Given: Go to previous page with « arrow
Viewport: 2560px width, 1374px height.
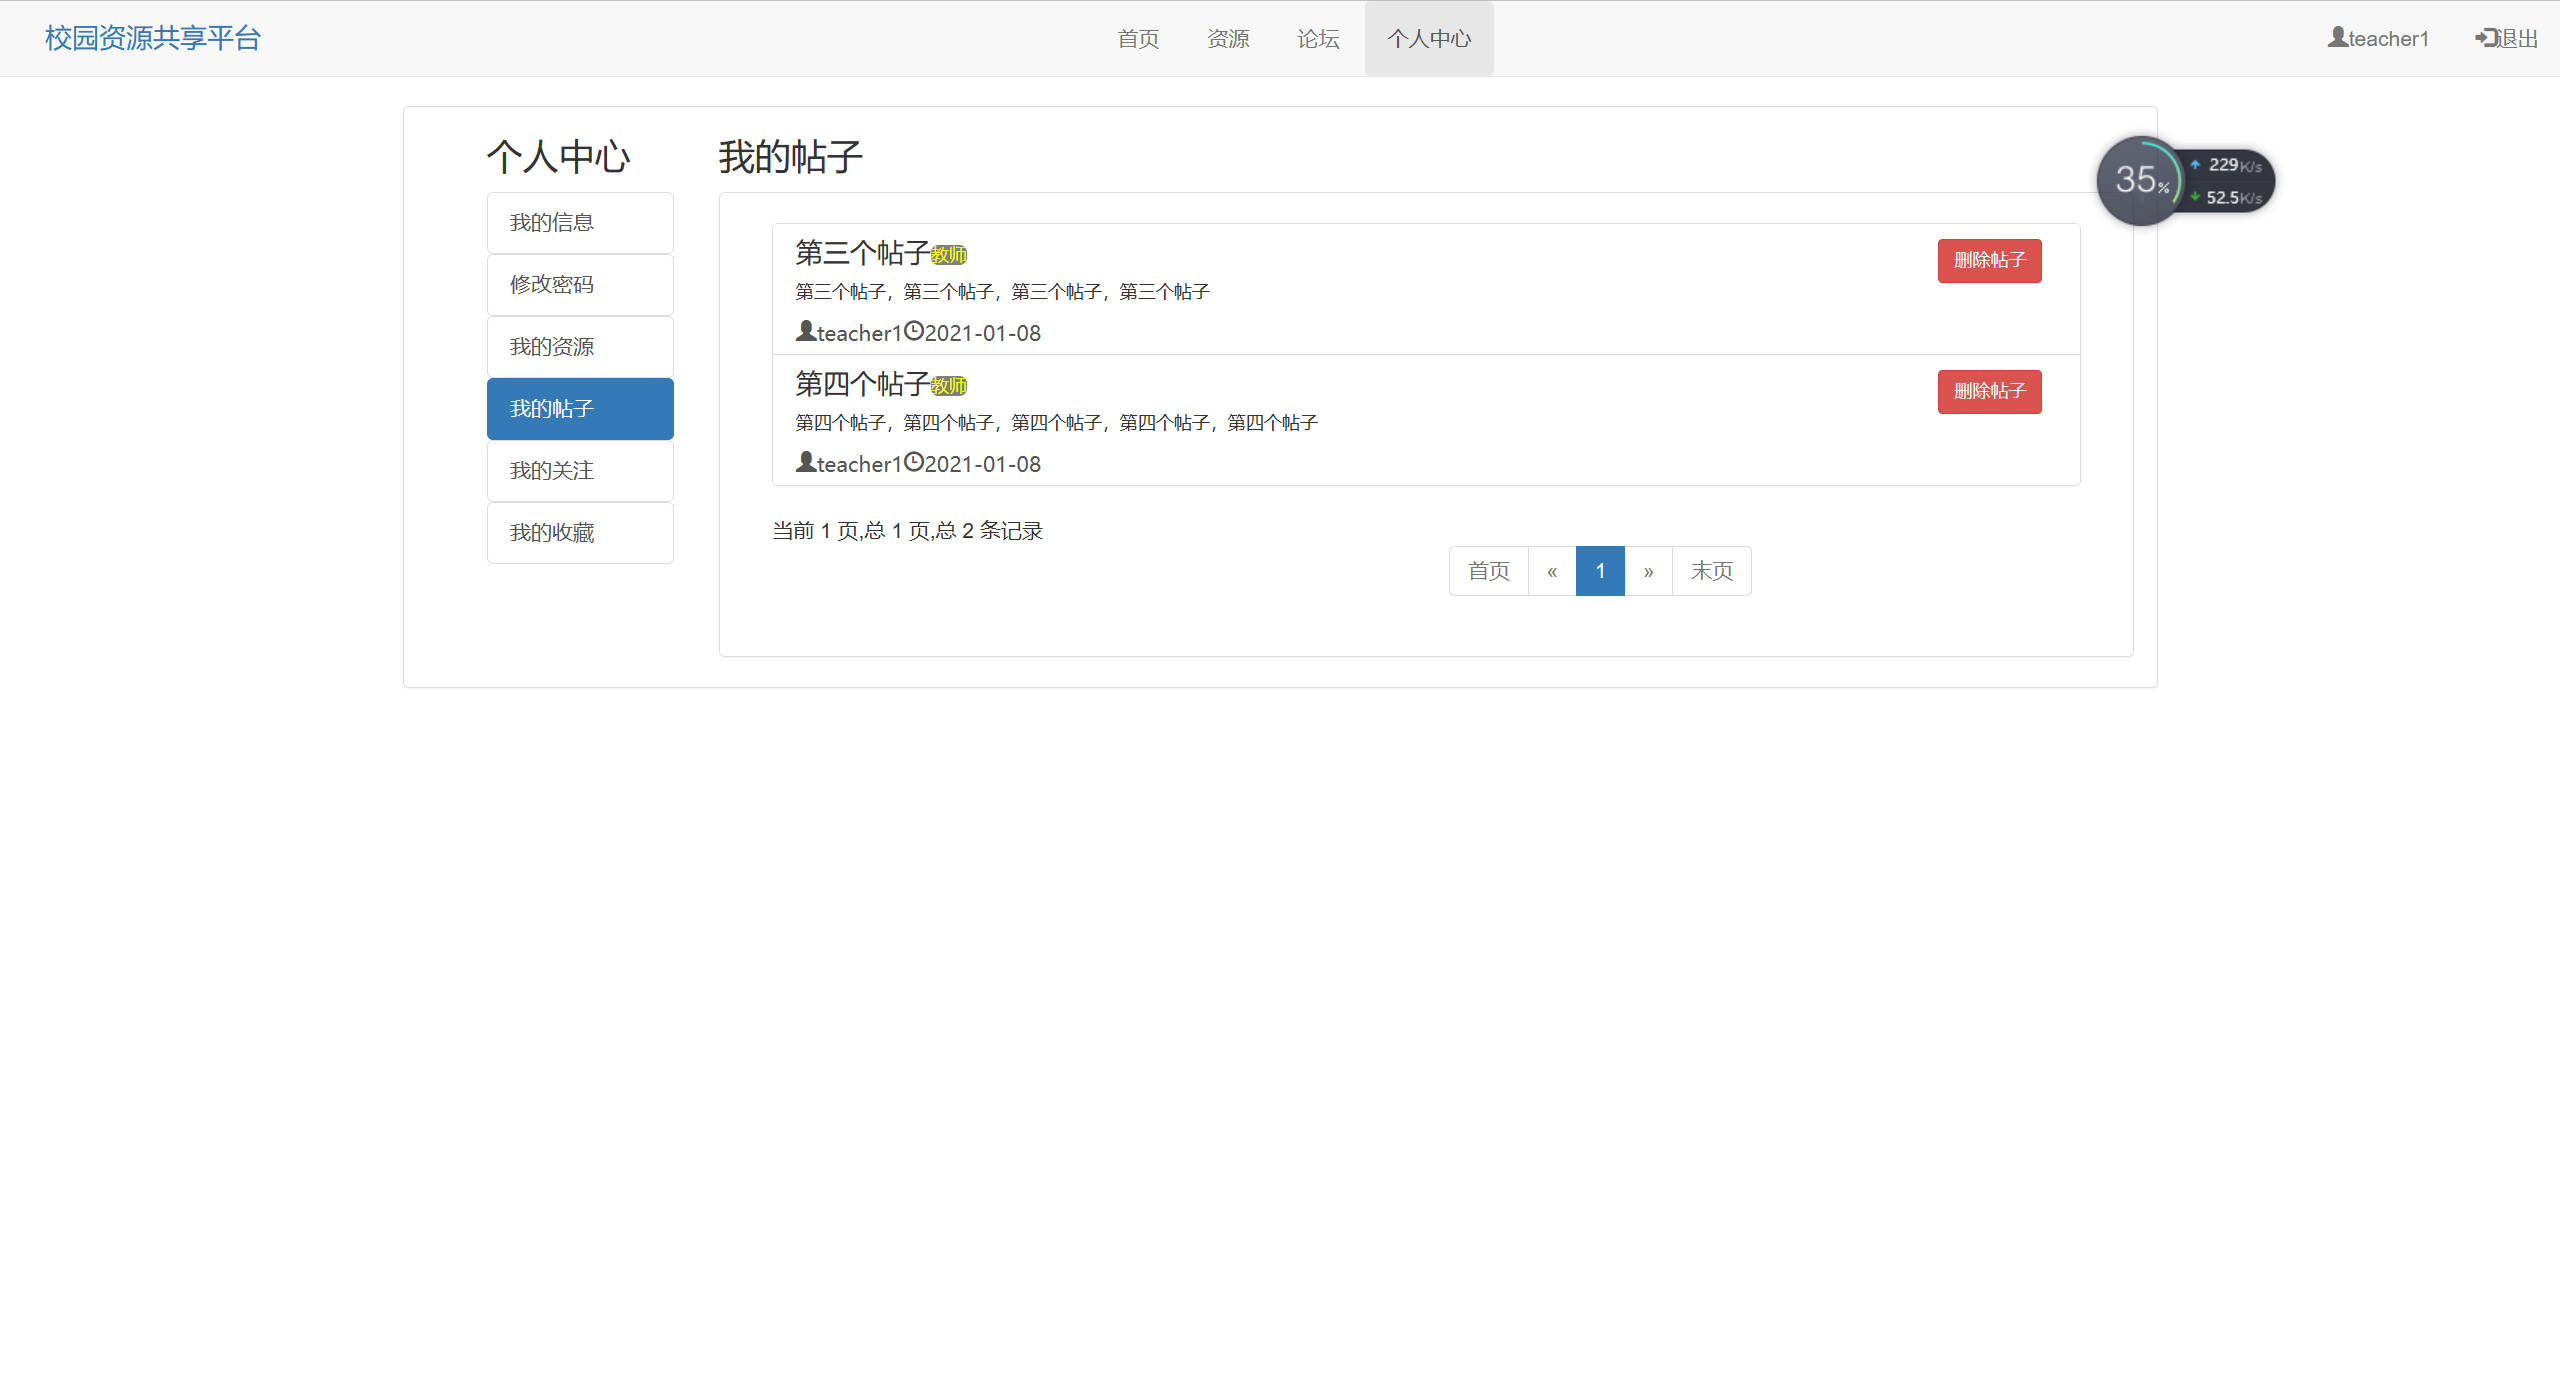Looking at the screenshot, I should (1552, 571).
